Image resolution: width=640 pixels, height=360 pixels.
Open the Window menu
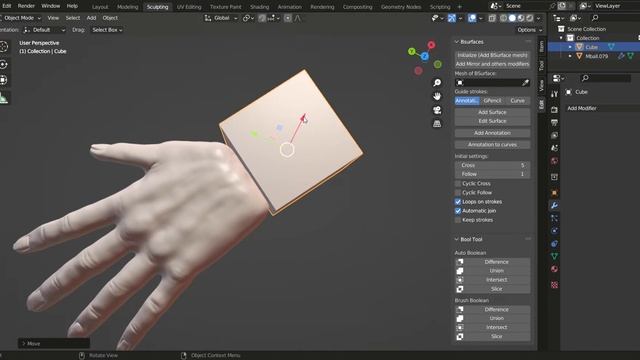pyautogui.click(x=51, y=6)
